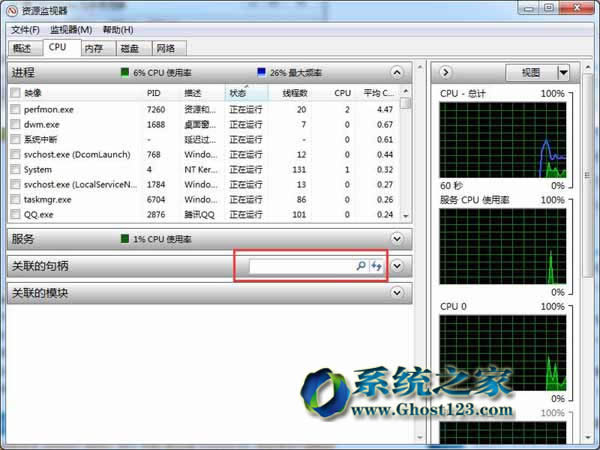This screenshot has width=600, height=450.
Task: Sort by the 线程数 column header
Action: coord(295,93)
